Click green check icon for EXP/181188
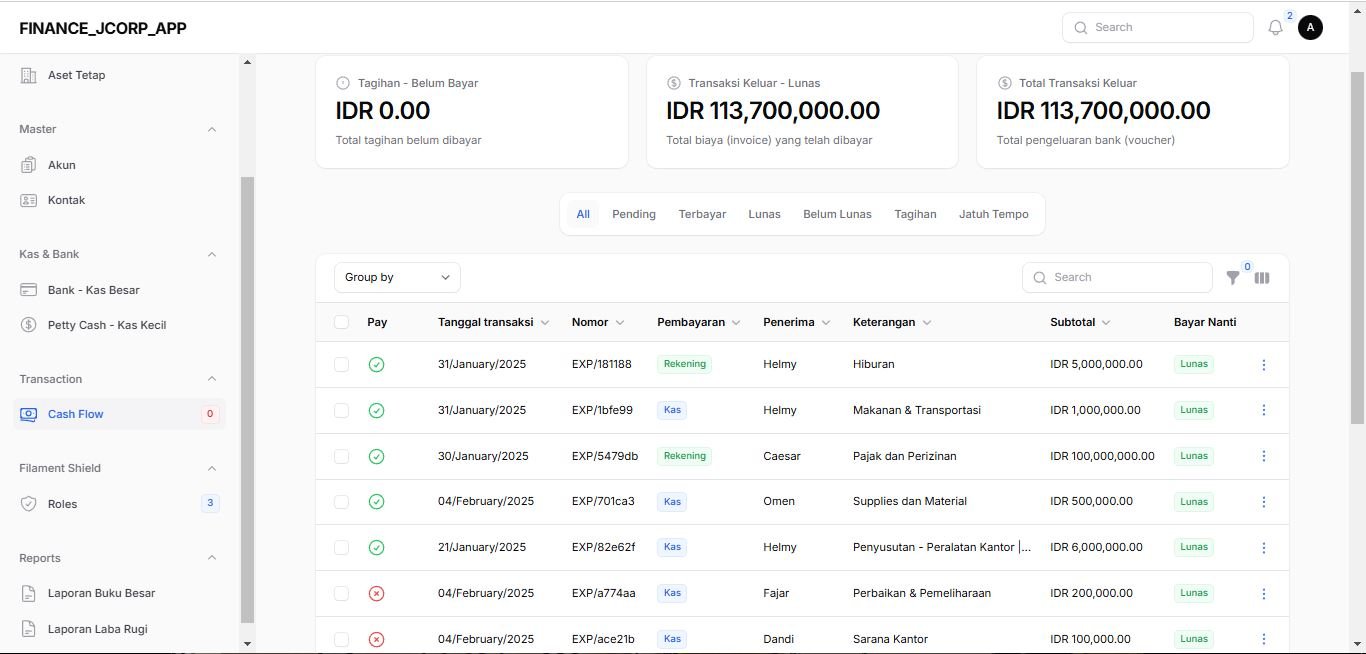The height and width of the screenshot is (654, 1366). pos(376,365)
